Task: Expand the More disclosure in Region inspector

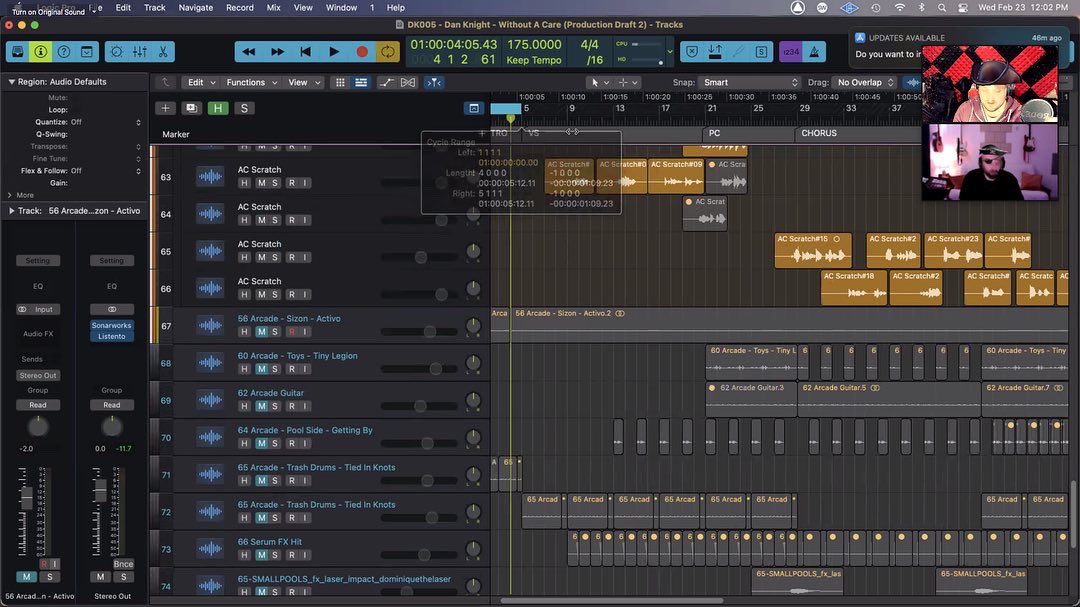Action: 10,195
